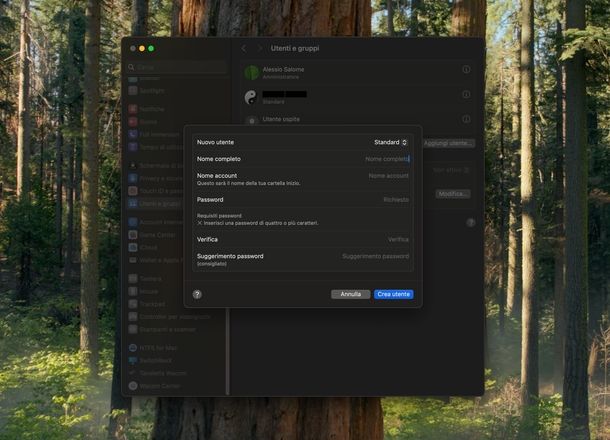
Task: Select Notifiche in the sidebar
Action: [x=146, y=109]
